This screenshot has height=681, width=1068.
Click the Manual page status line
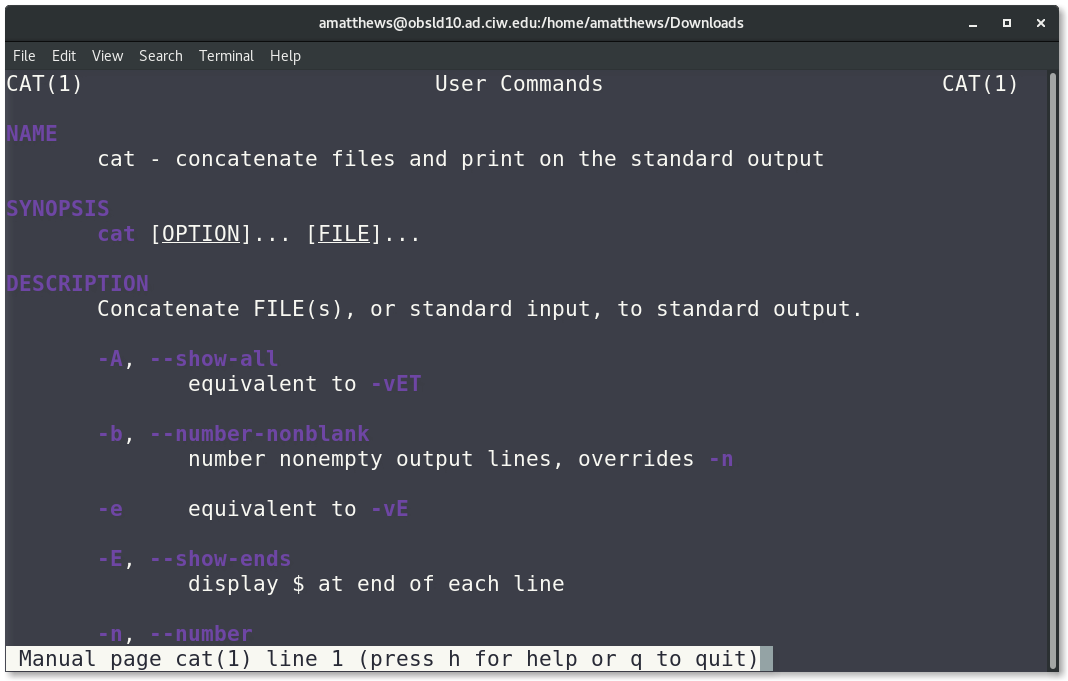[x=388, y=659]
